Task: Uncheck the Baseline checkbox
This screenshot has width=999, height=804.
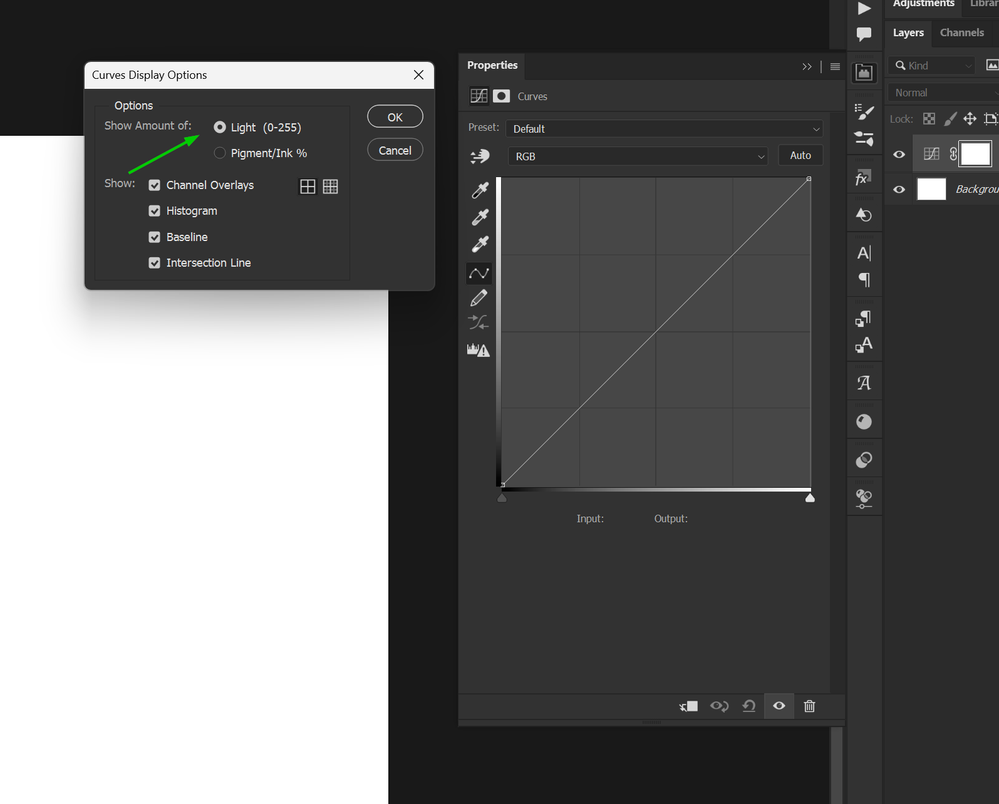Action: pos(154,237)
